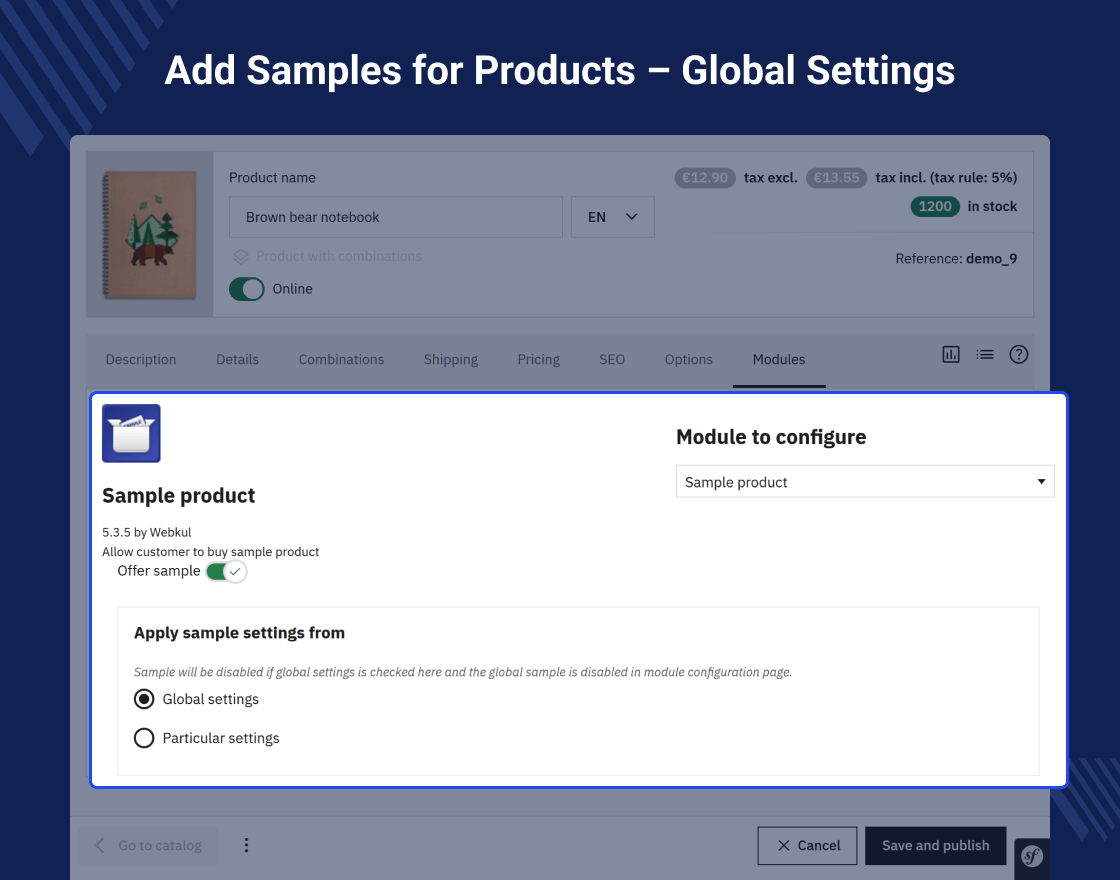Click the Reference: demo_9 text
This screenshot has width=1120, height=880.
956,259
